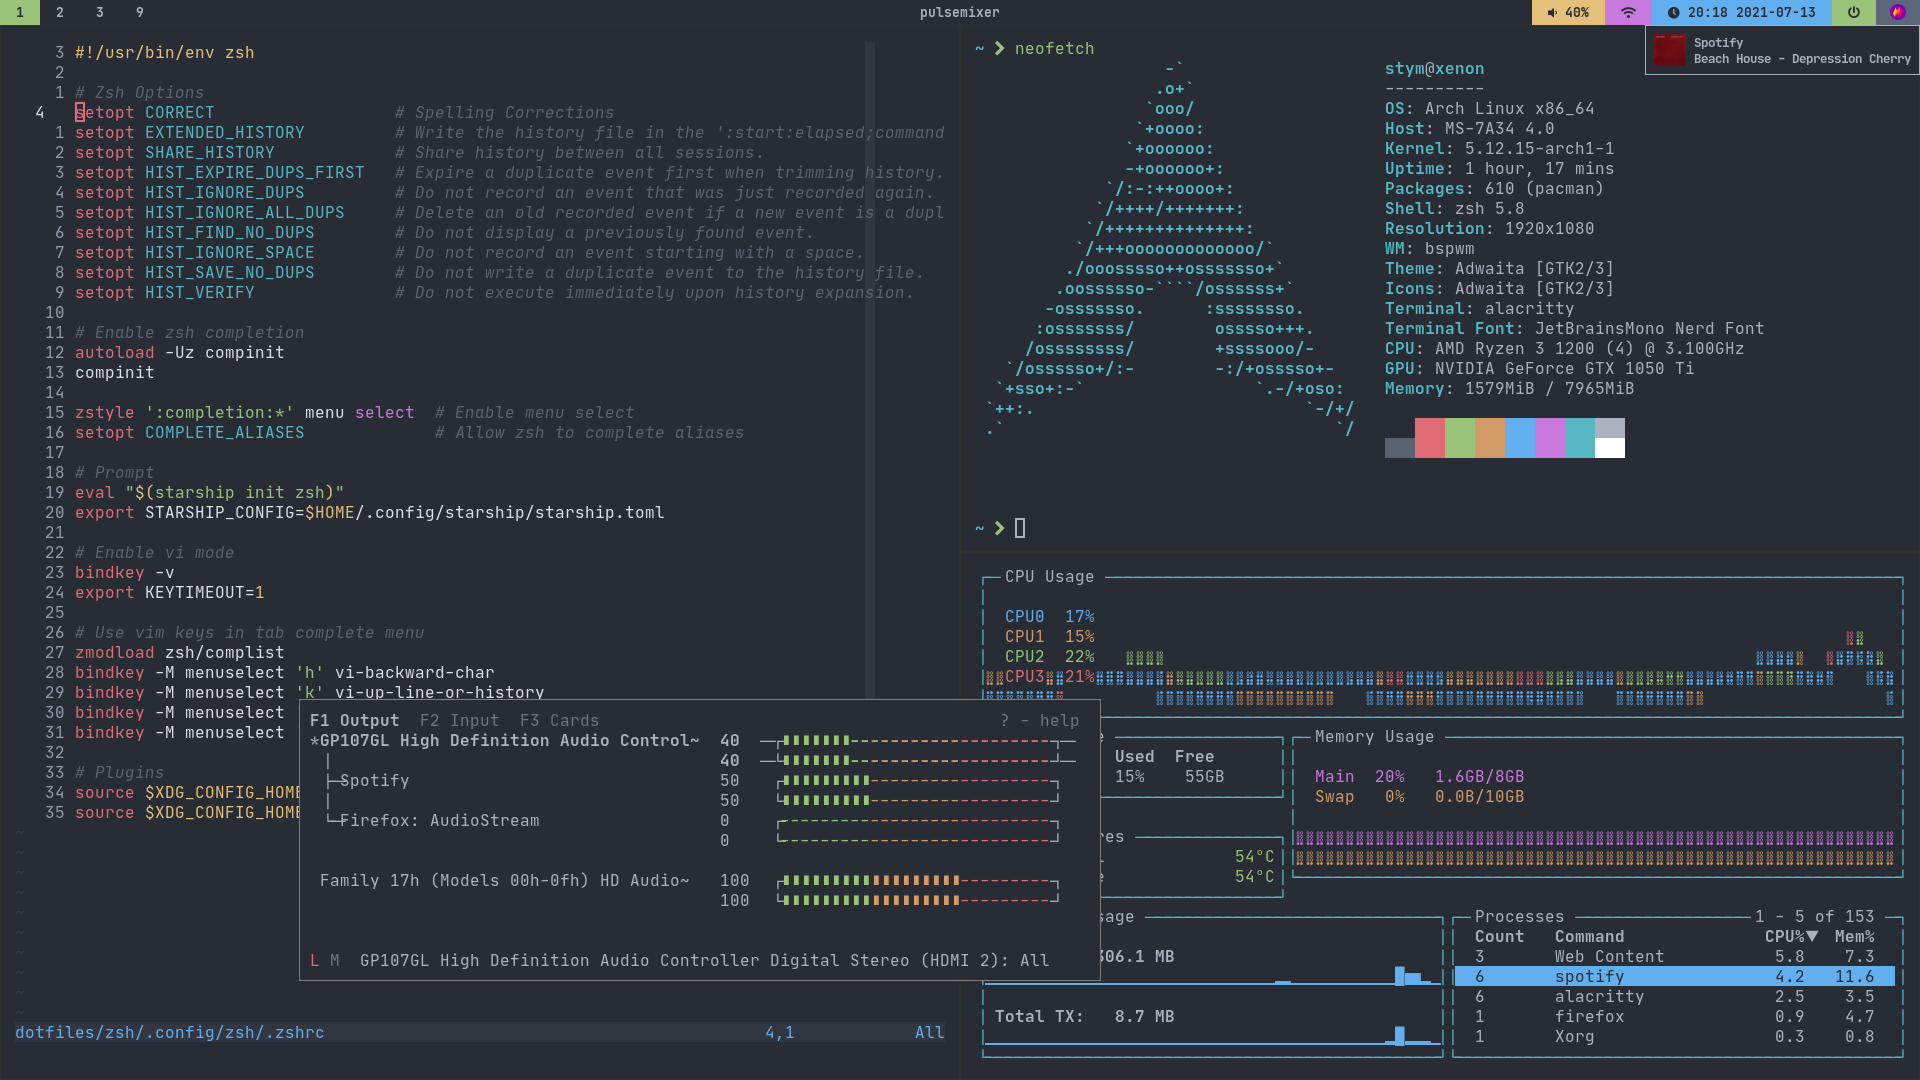Select the Spotify stream in pulsemixer
The height and width of the screenshot is (1080, 1920).
(374, 780)
